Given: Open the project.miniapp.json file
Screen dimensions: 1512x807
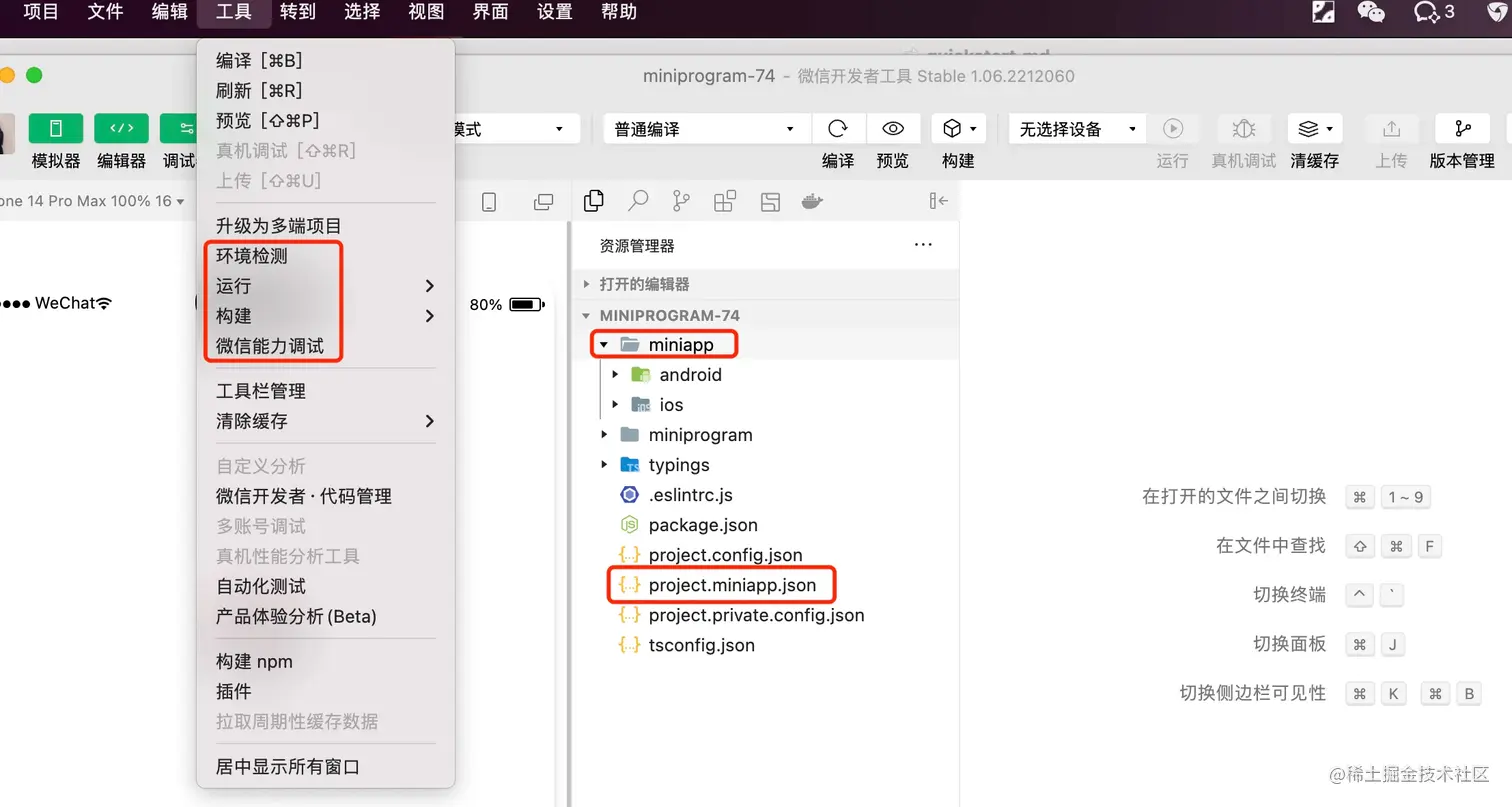Looking at the screenshot, I should (x=766, y=585).
